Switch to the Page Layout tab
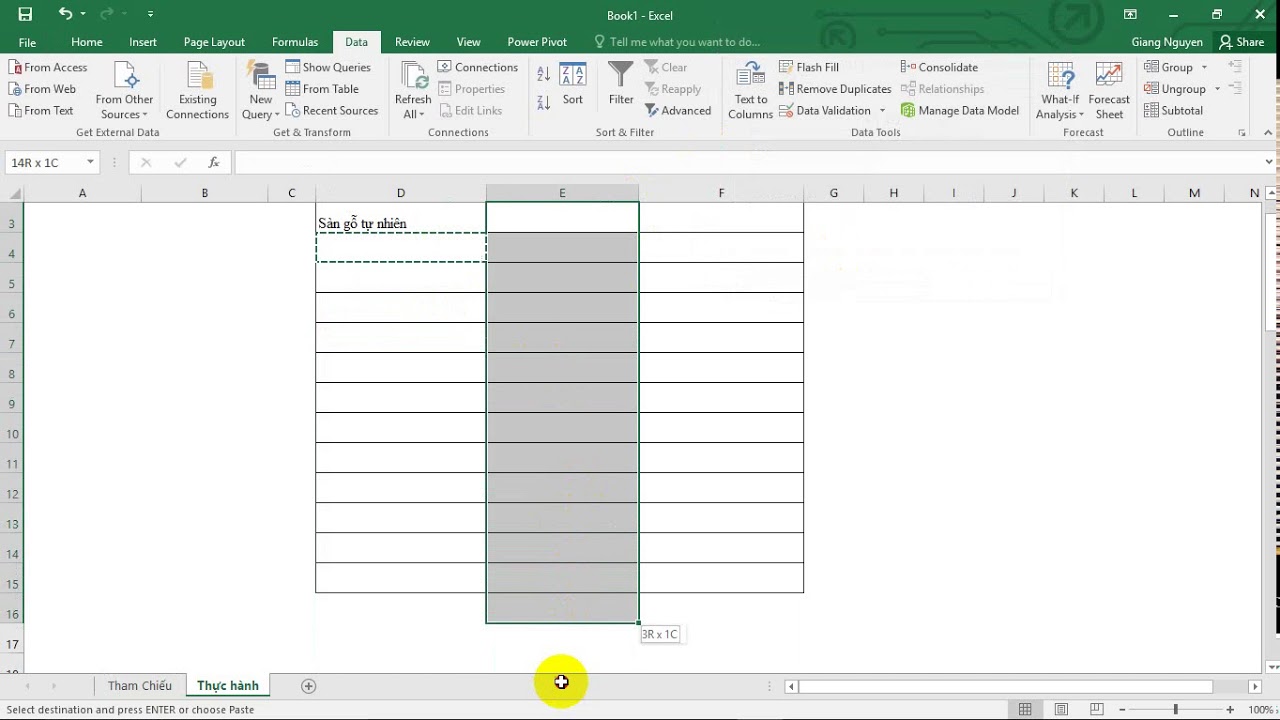Image resolution: width=1280 pixels, height=720 pixels. tap(214, 42)
